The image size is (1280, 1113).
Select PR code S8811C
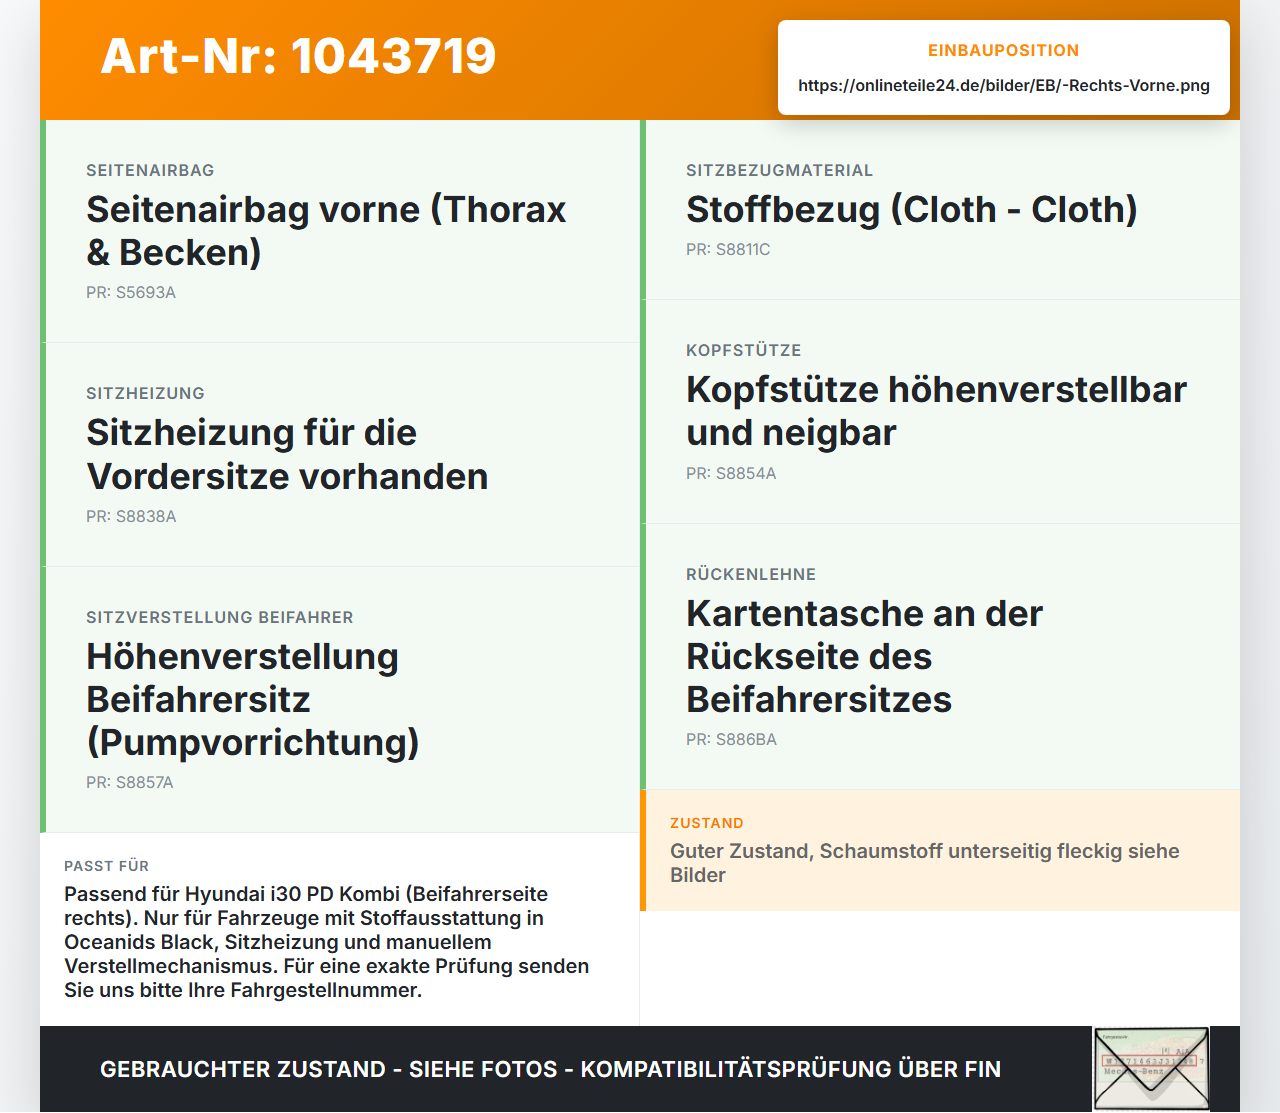[728, 249]
